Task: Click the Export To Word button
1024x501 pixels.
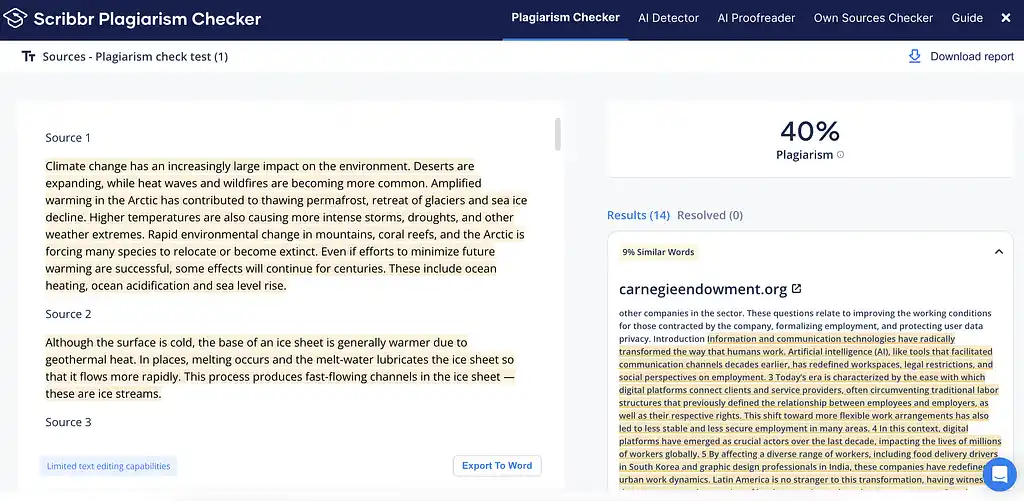Action: tap(497, 466)
